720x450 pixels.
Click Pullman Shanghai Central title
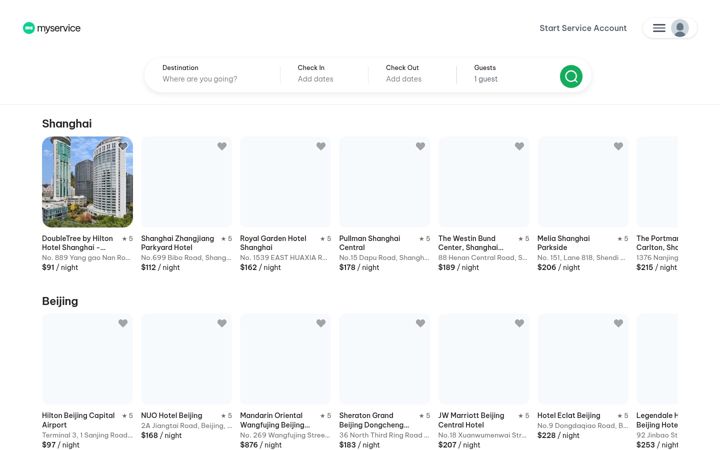[370, 243]
